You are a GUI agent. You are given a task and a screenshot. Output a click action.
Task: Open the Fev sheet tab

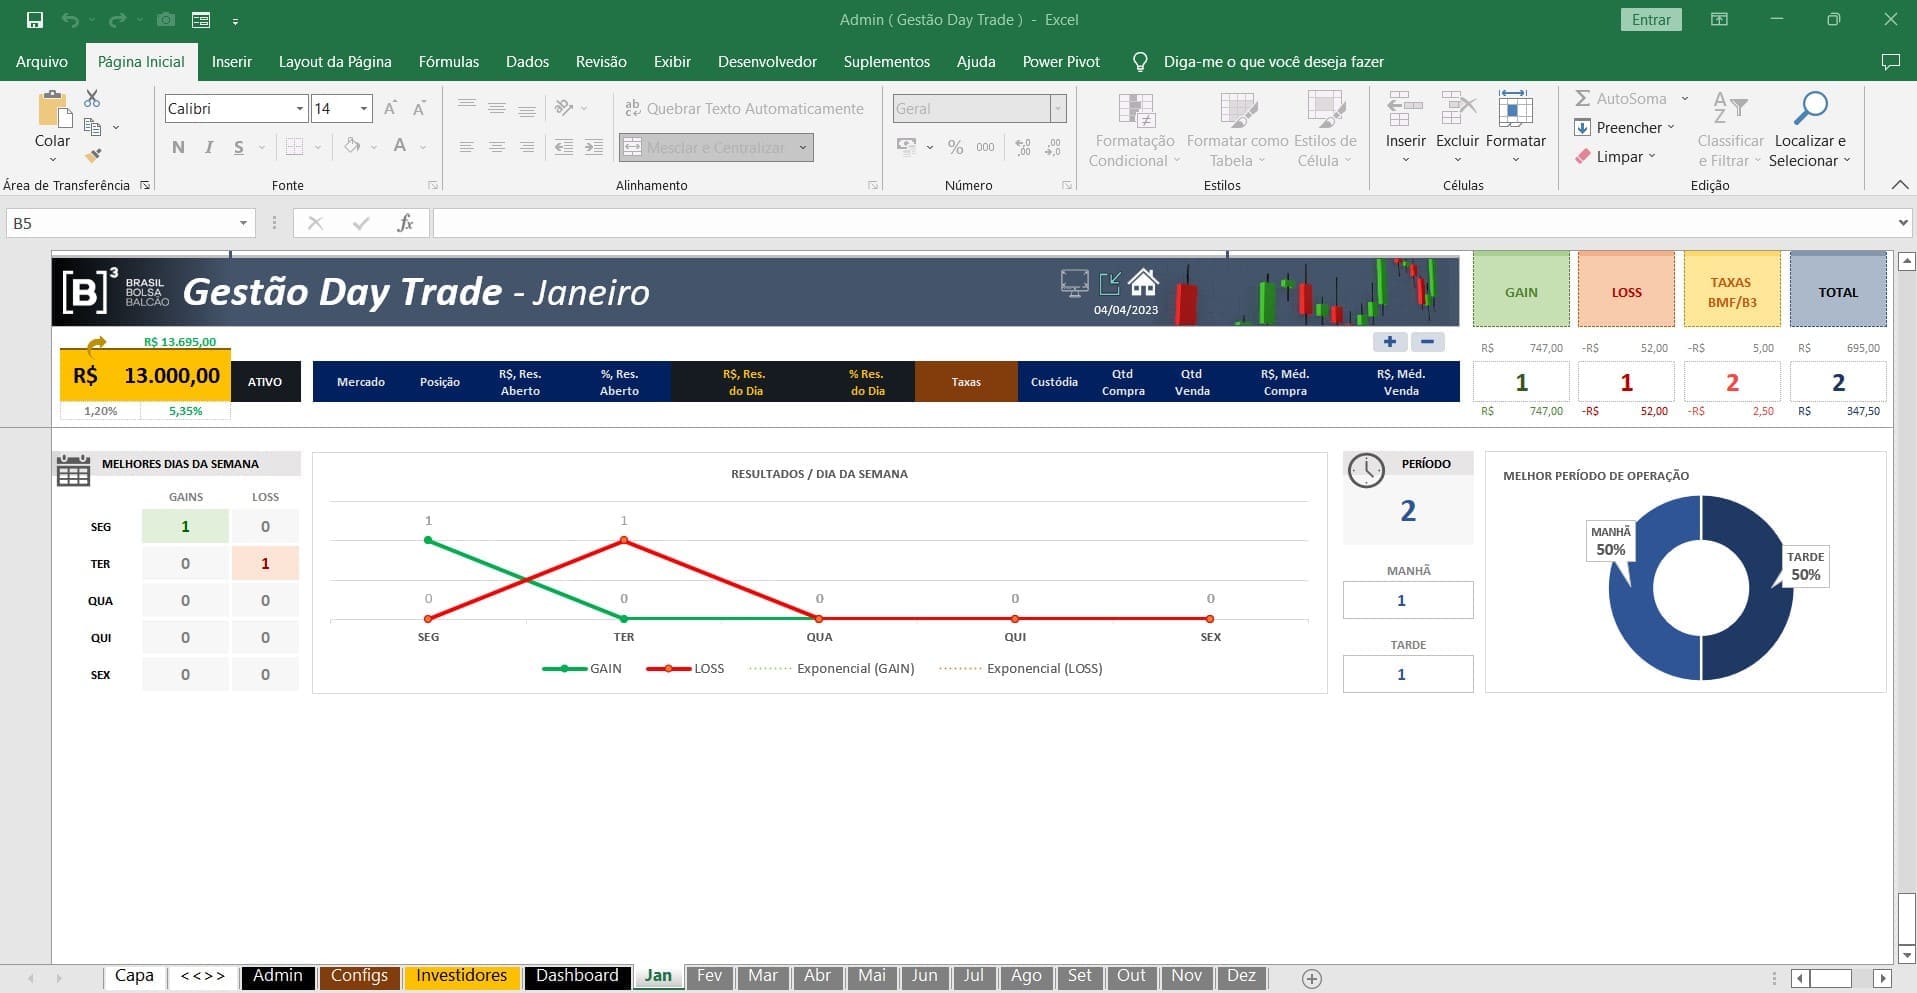[x=709, y=976]
